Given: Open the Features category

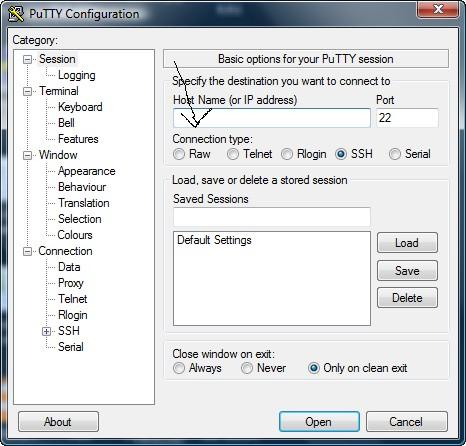Looking at the screenshot, I should (78, 139).
